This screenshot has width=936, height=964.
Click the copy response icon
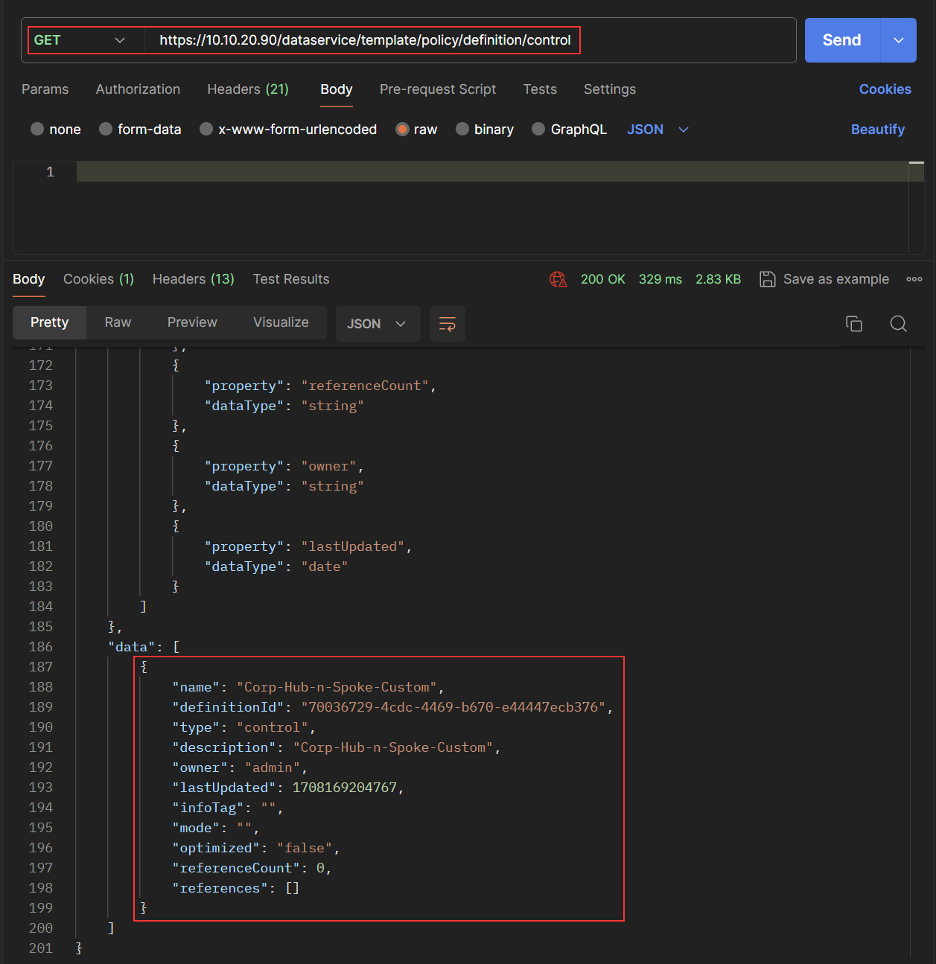[854, 323]
